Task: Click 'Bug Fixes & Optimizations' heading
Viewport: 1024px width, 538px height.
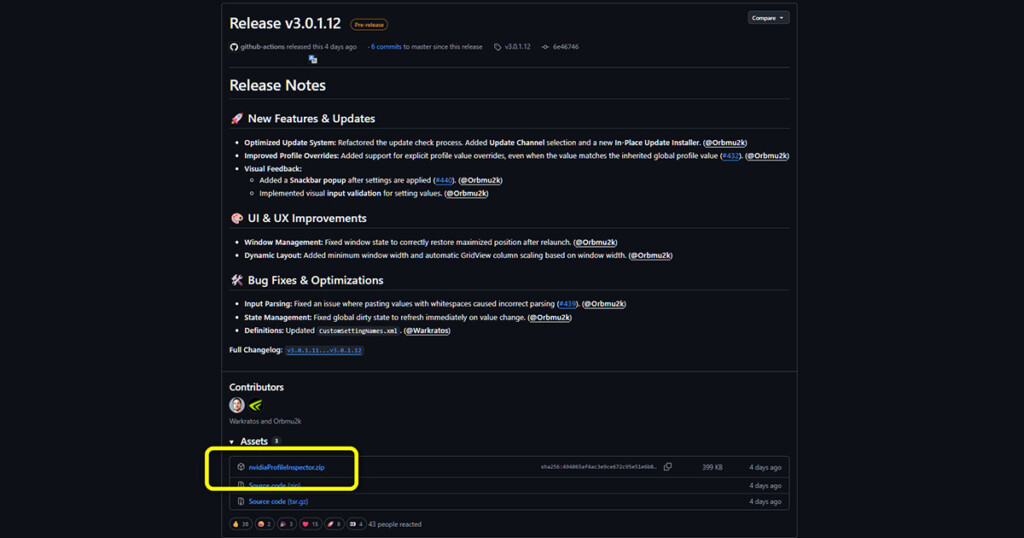Action: 315,280
